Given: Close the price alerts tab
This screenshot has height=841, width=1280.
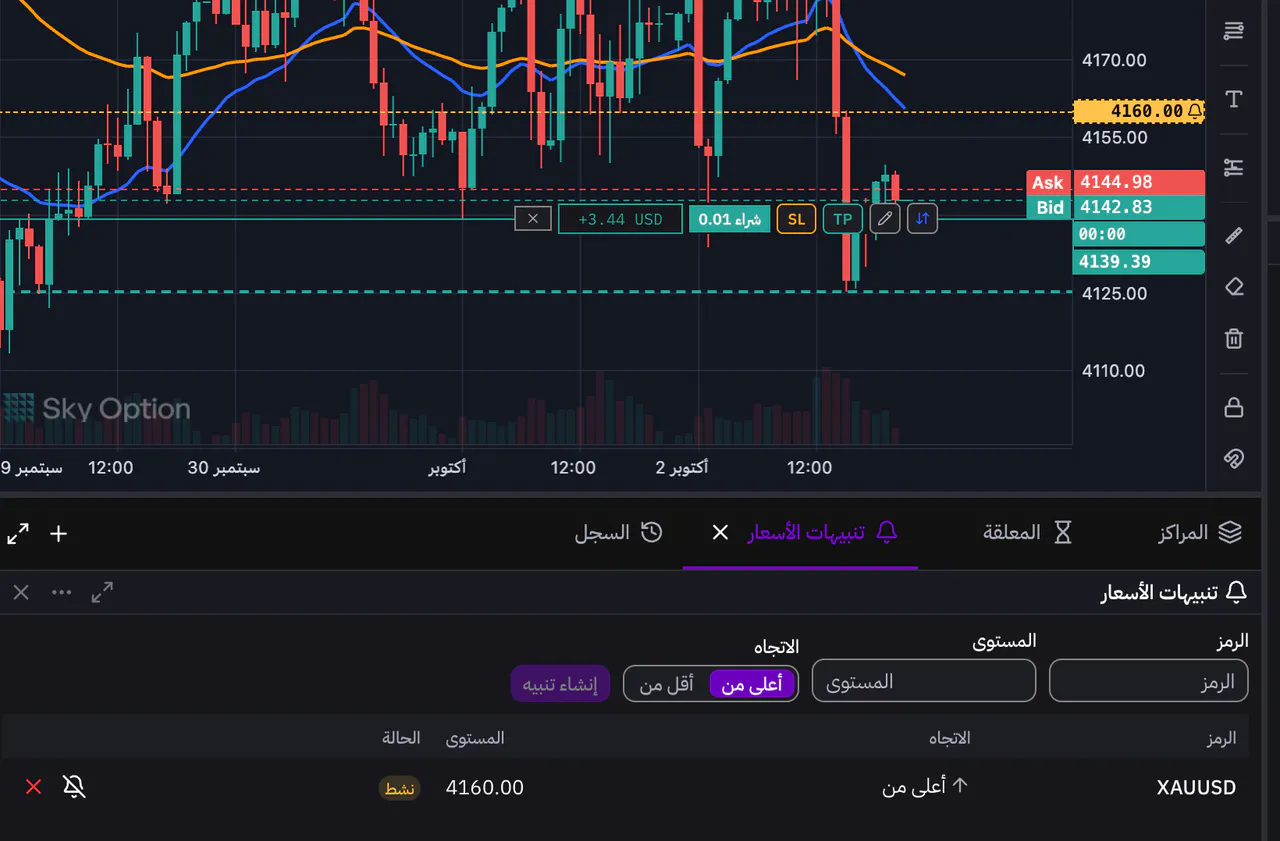Looking at the screenshot, I should (720, 533).
